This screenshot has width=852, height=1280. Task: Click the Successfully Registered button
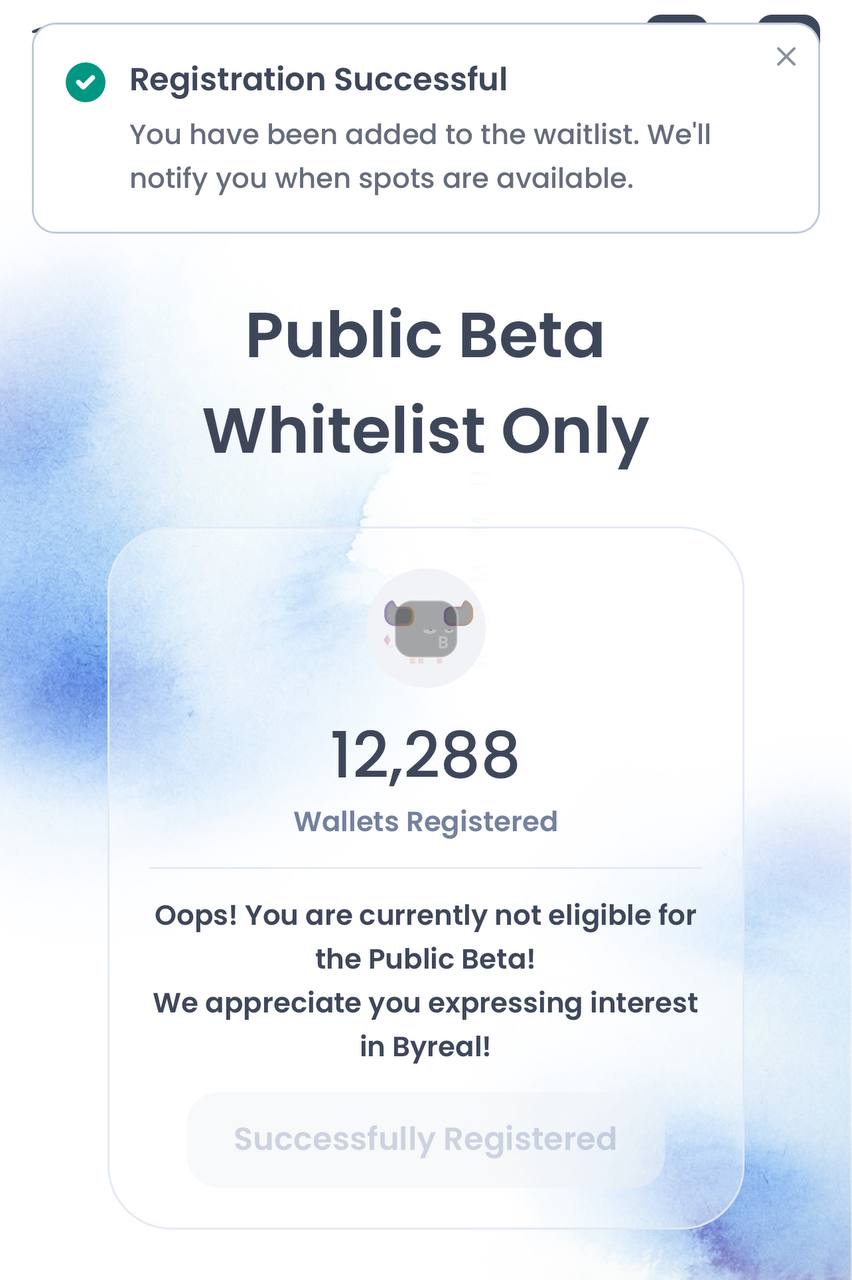(x=426, y=1139)
